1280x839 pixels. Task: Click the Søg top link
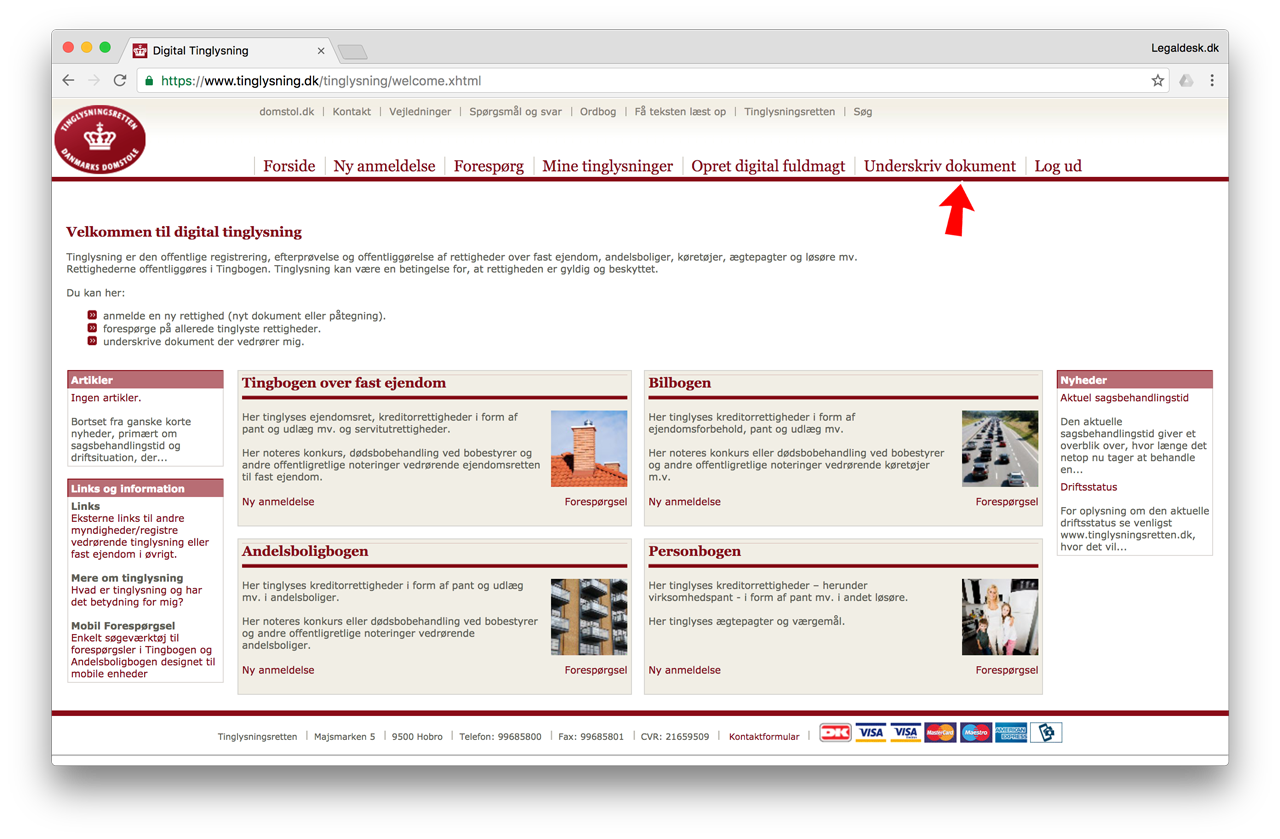[x=863, y=112]
